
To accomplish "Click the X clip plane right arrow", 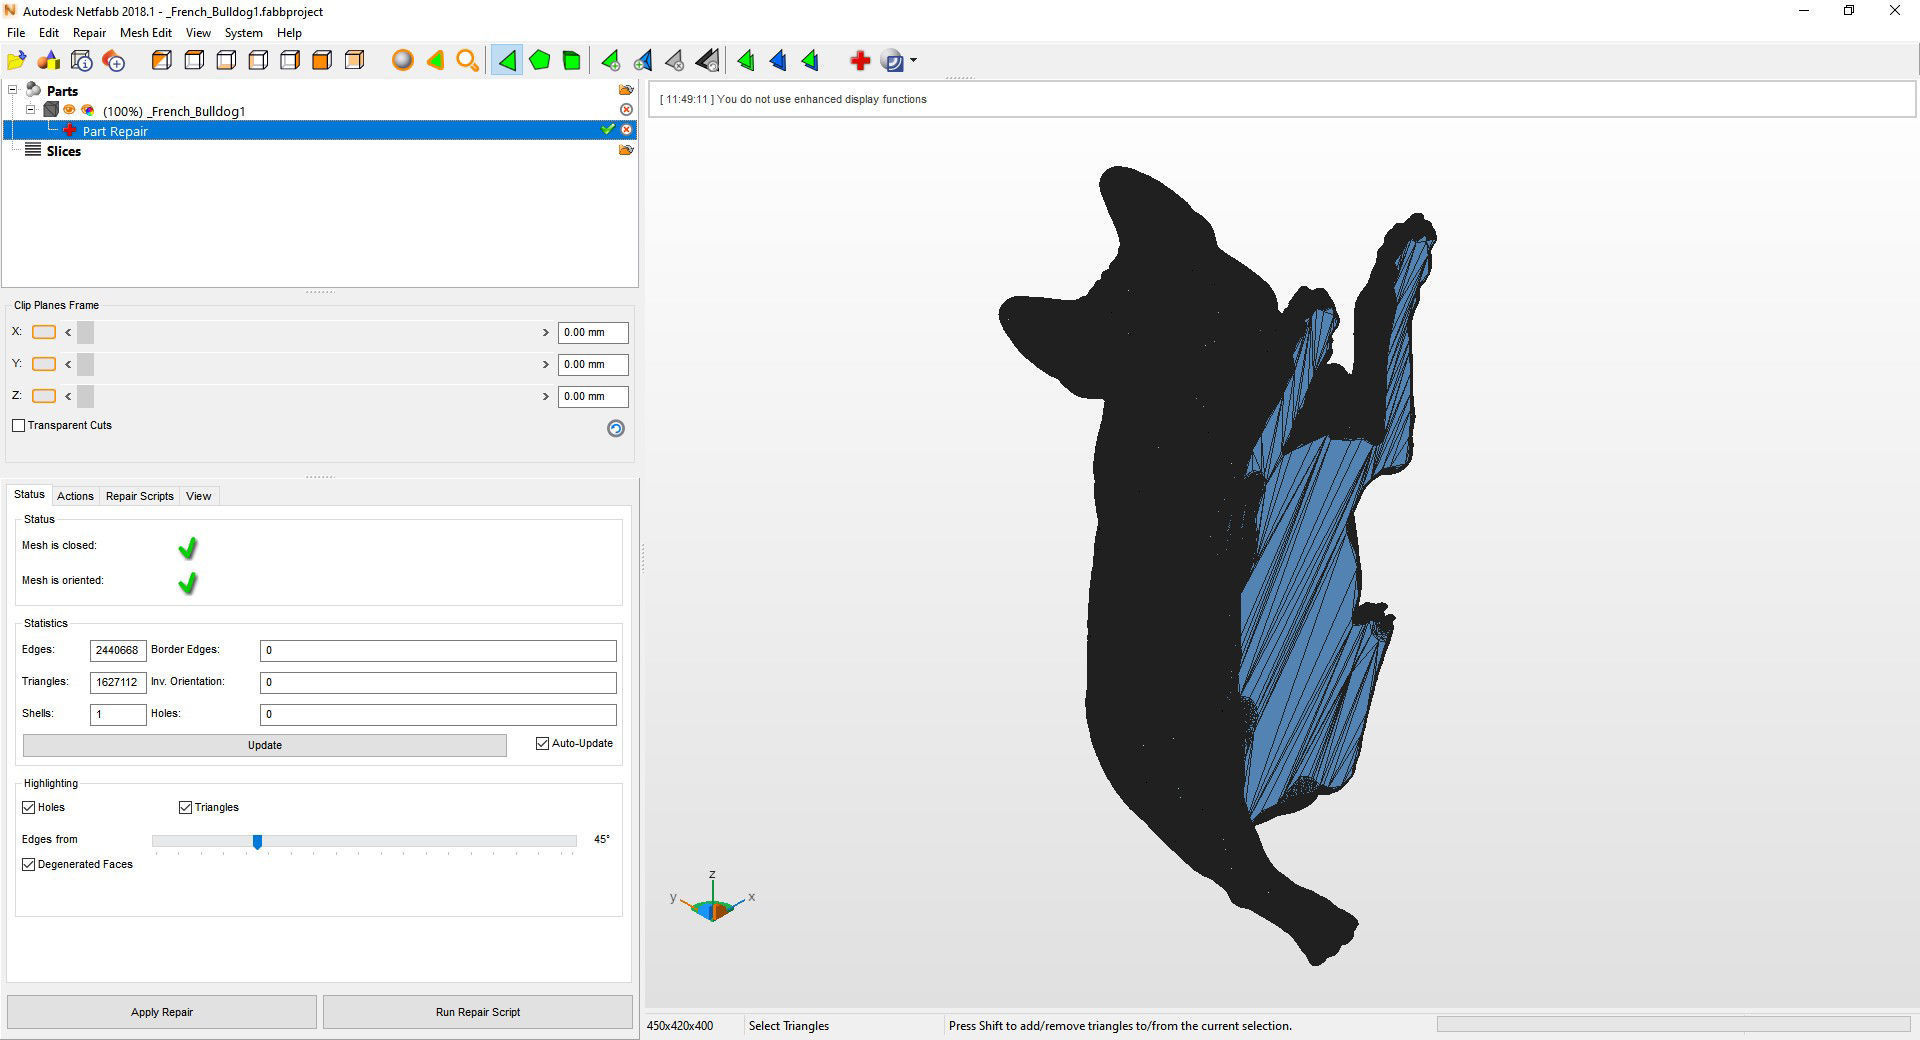I will pyautogui.click(x=545, y=332).
